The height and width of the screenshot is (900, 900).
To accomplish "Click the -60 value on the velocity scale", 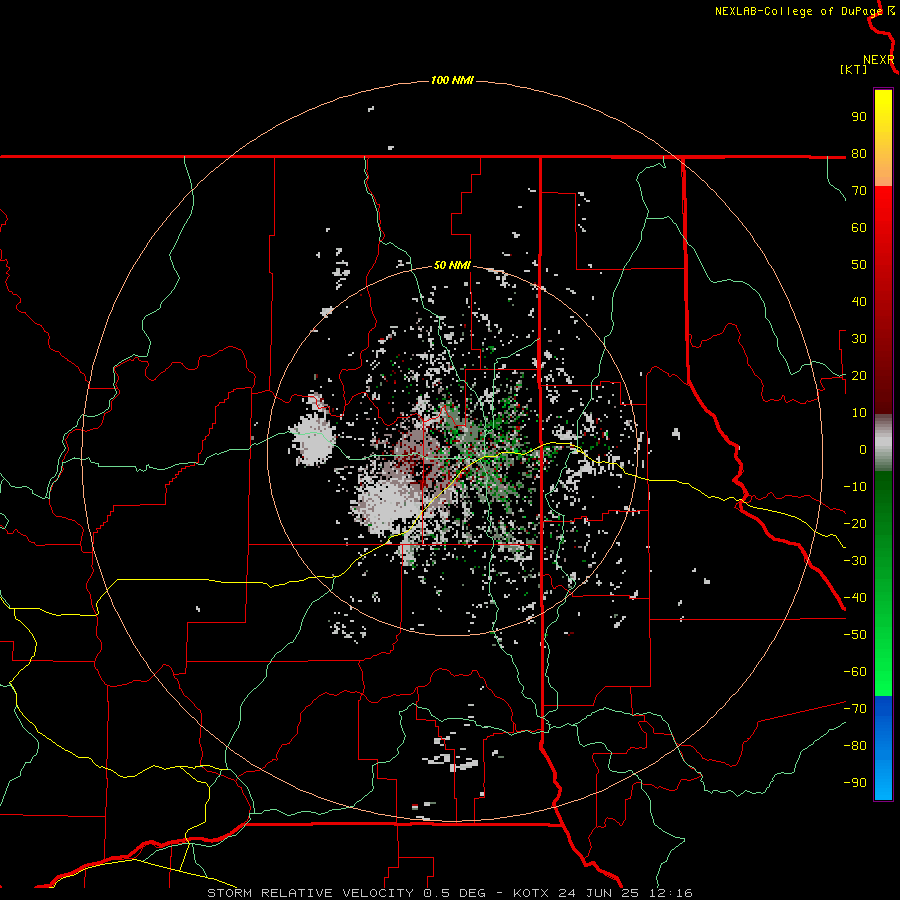I will [x=855, y=672].
